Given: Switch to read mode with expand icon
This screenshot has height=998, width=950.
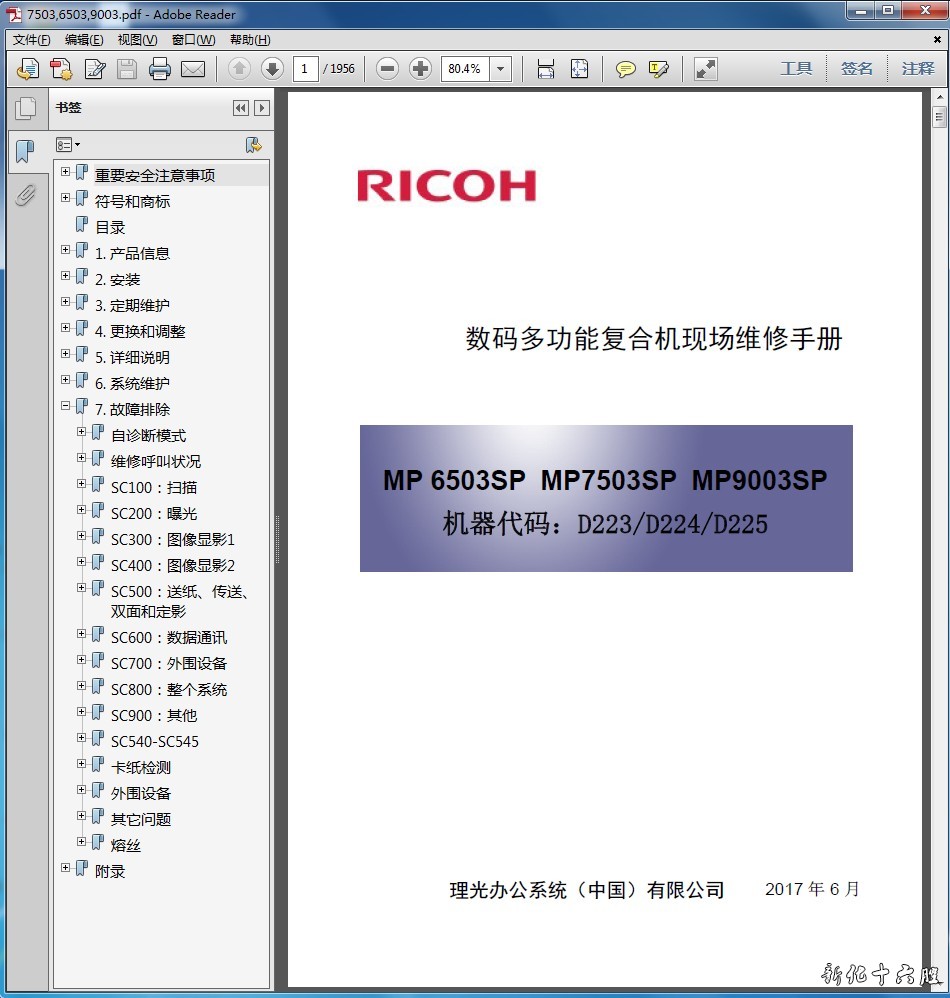Looking at the screenshot, I should (706, 69).
